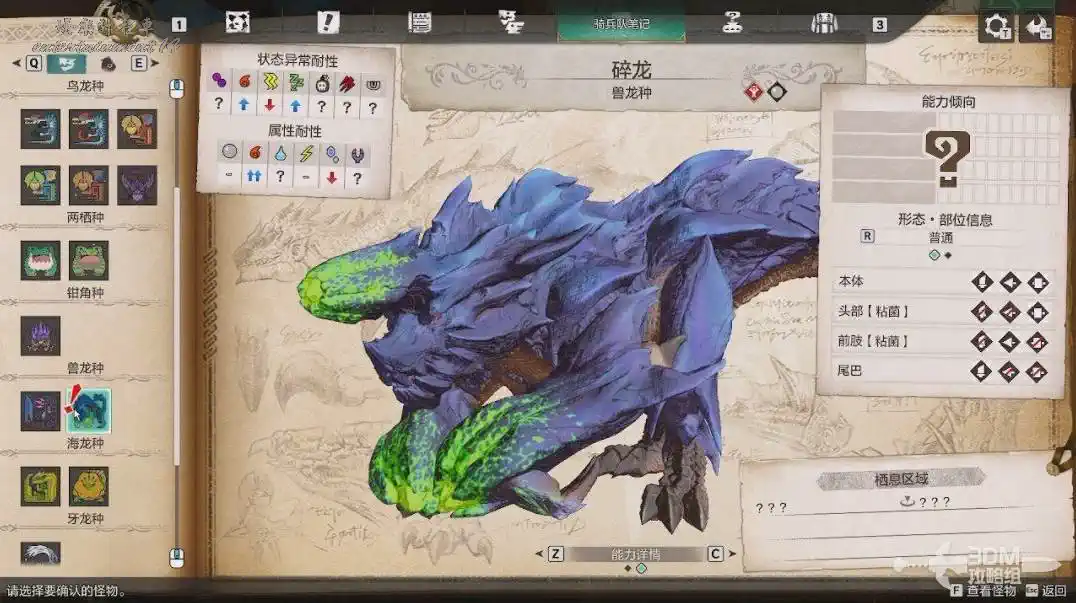Switch to the small monster category tab
The width and height of the screenshot is (1076, 603).
coord(108,64)
